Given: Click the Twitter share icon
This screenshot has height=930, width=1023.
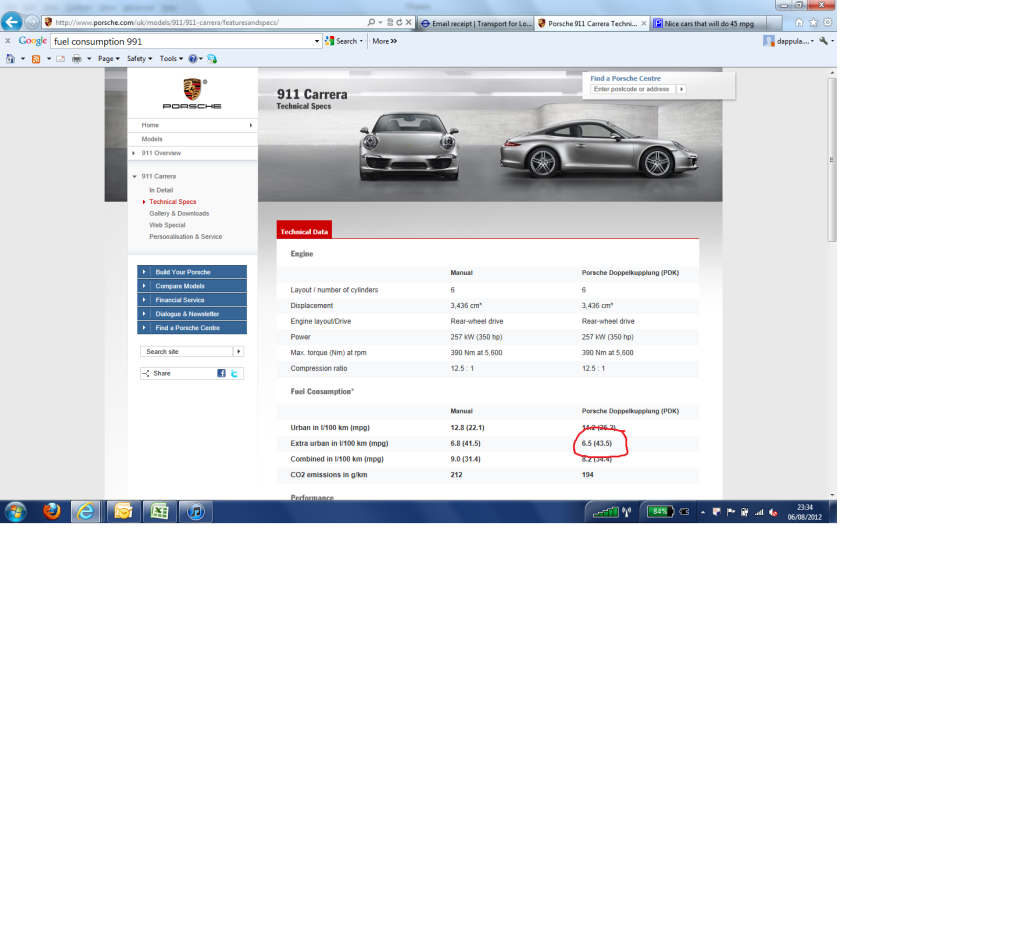Looking at the screenshot, I should click(x=234, y=373).
